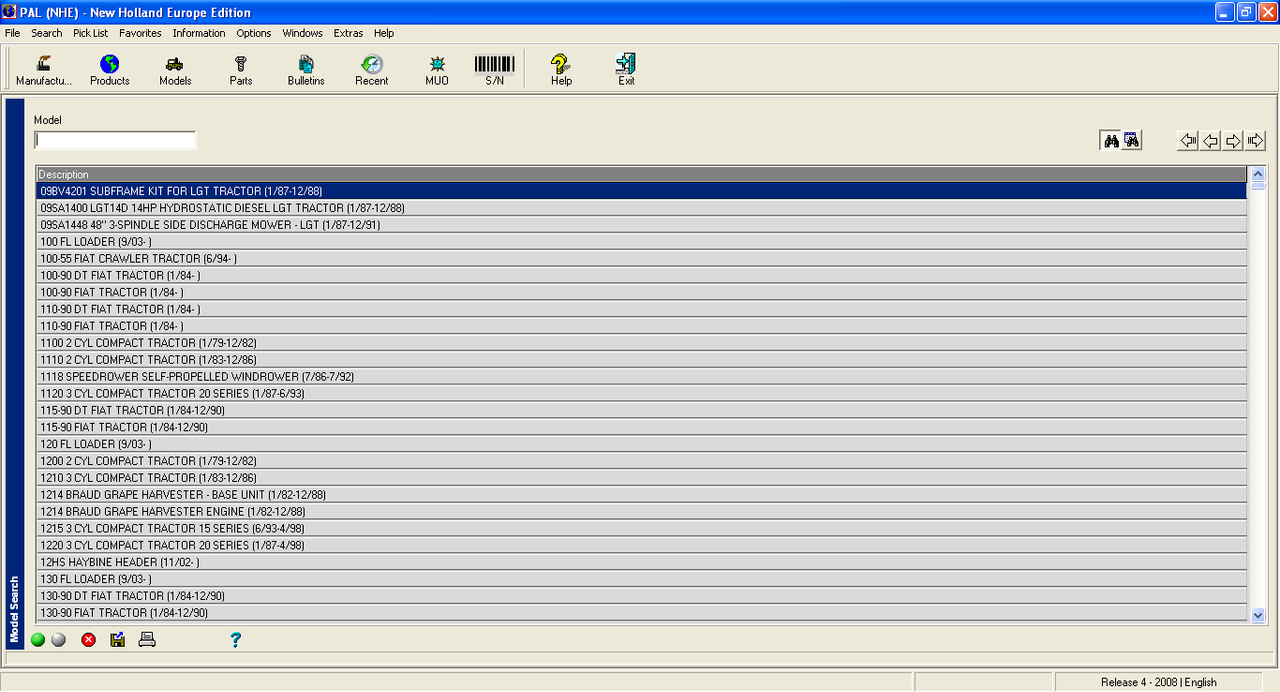
Task: Click the printer icon
Action: (147, 640)
